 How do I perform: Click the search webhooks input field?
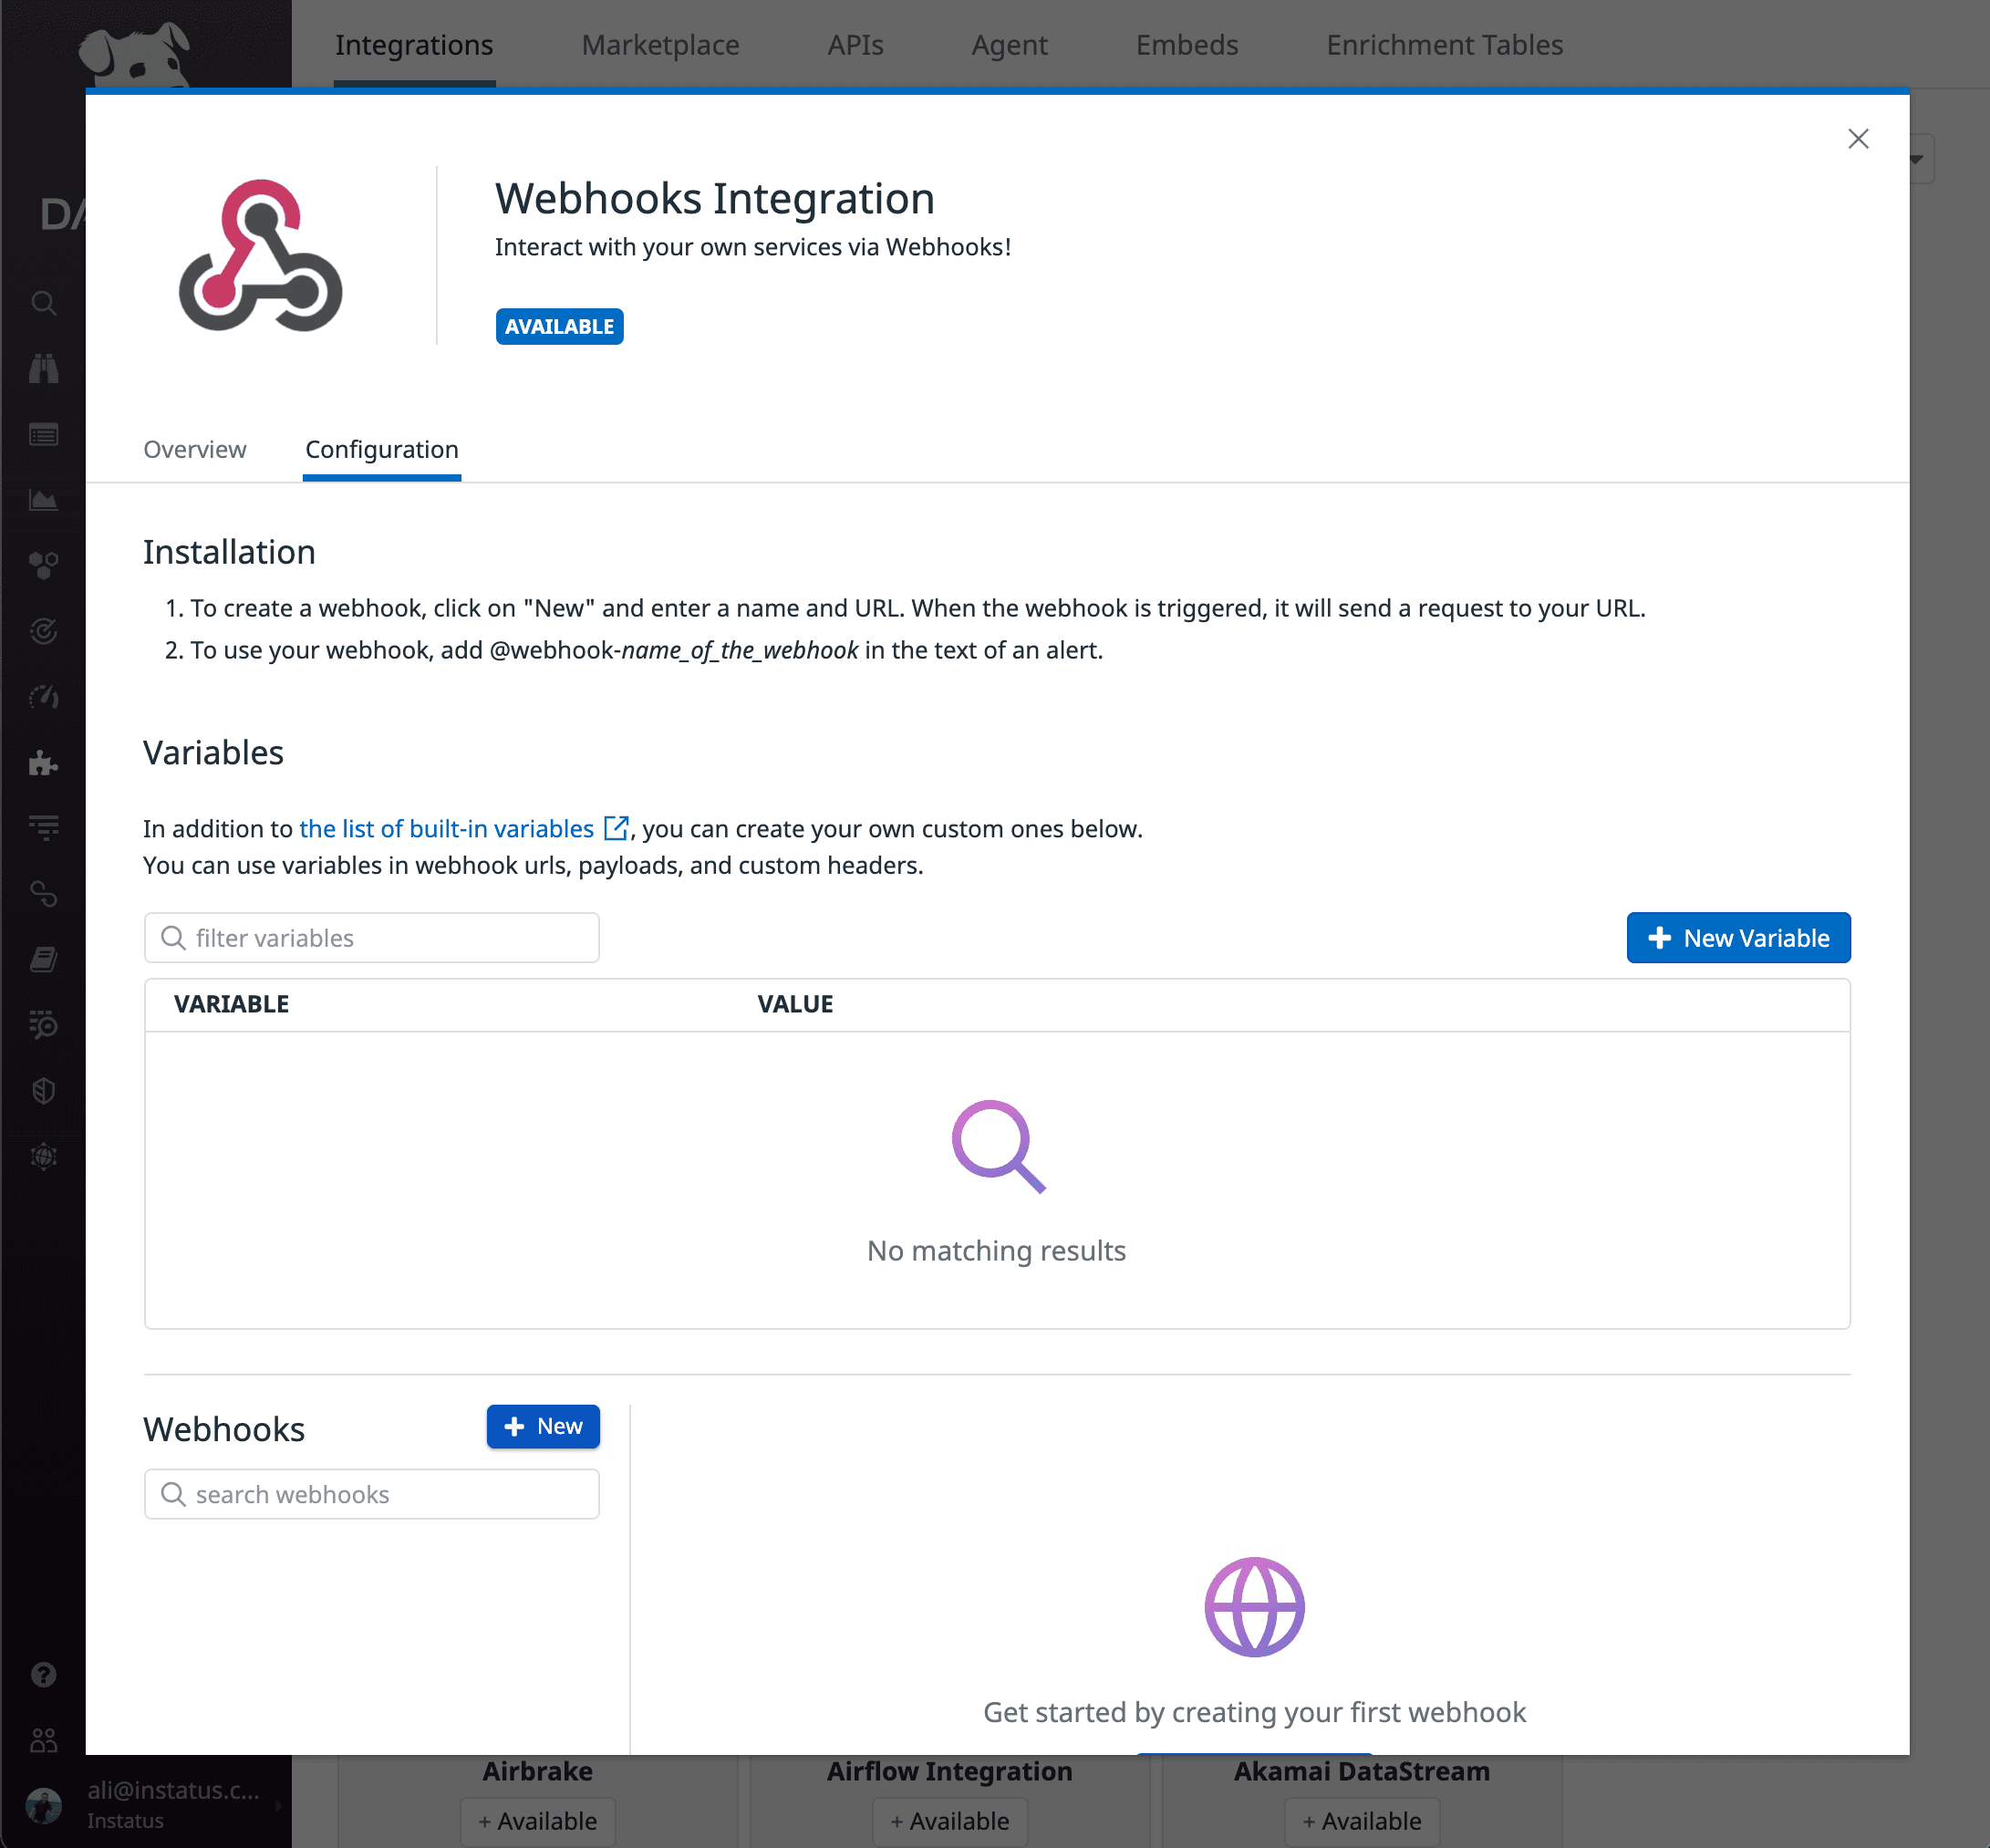coord(370,1492)
